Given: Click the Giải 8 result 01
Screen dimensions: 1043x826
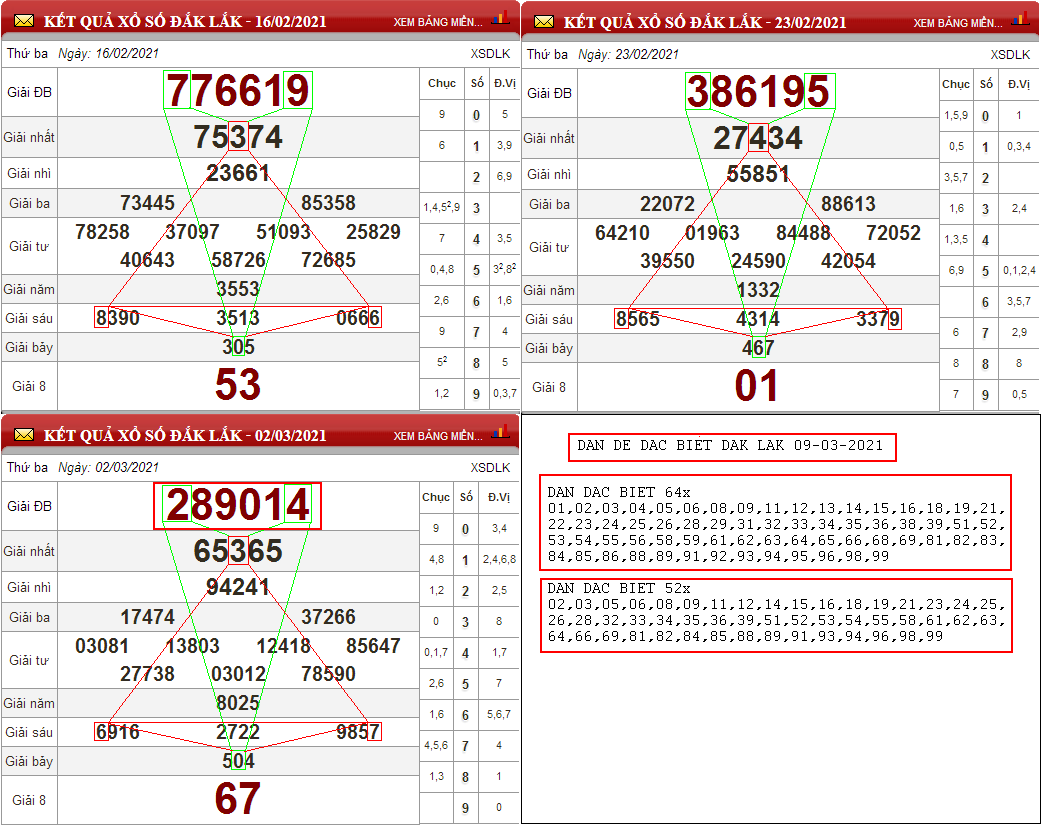Looking at the screenshot, I should point(757,386).
